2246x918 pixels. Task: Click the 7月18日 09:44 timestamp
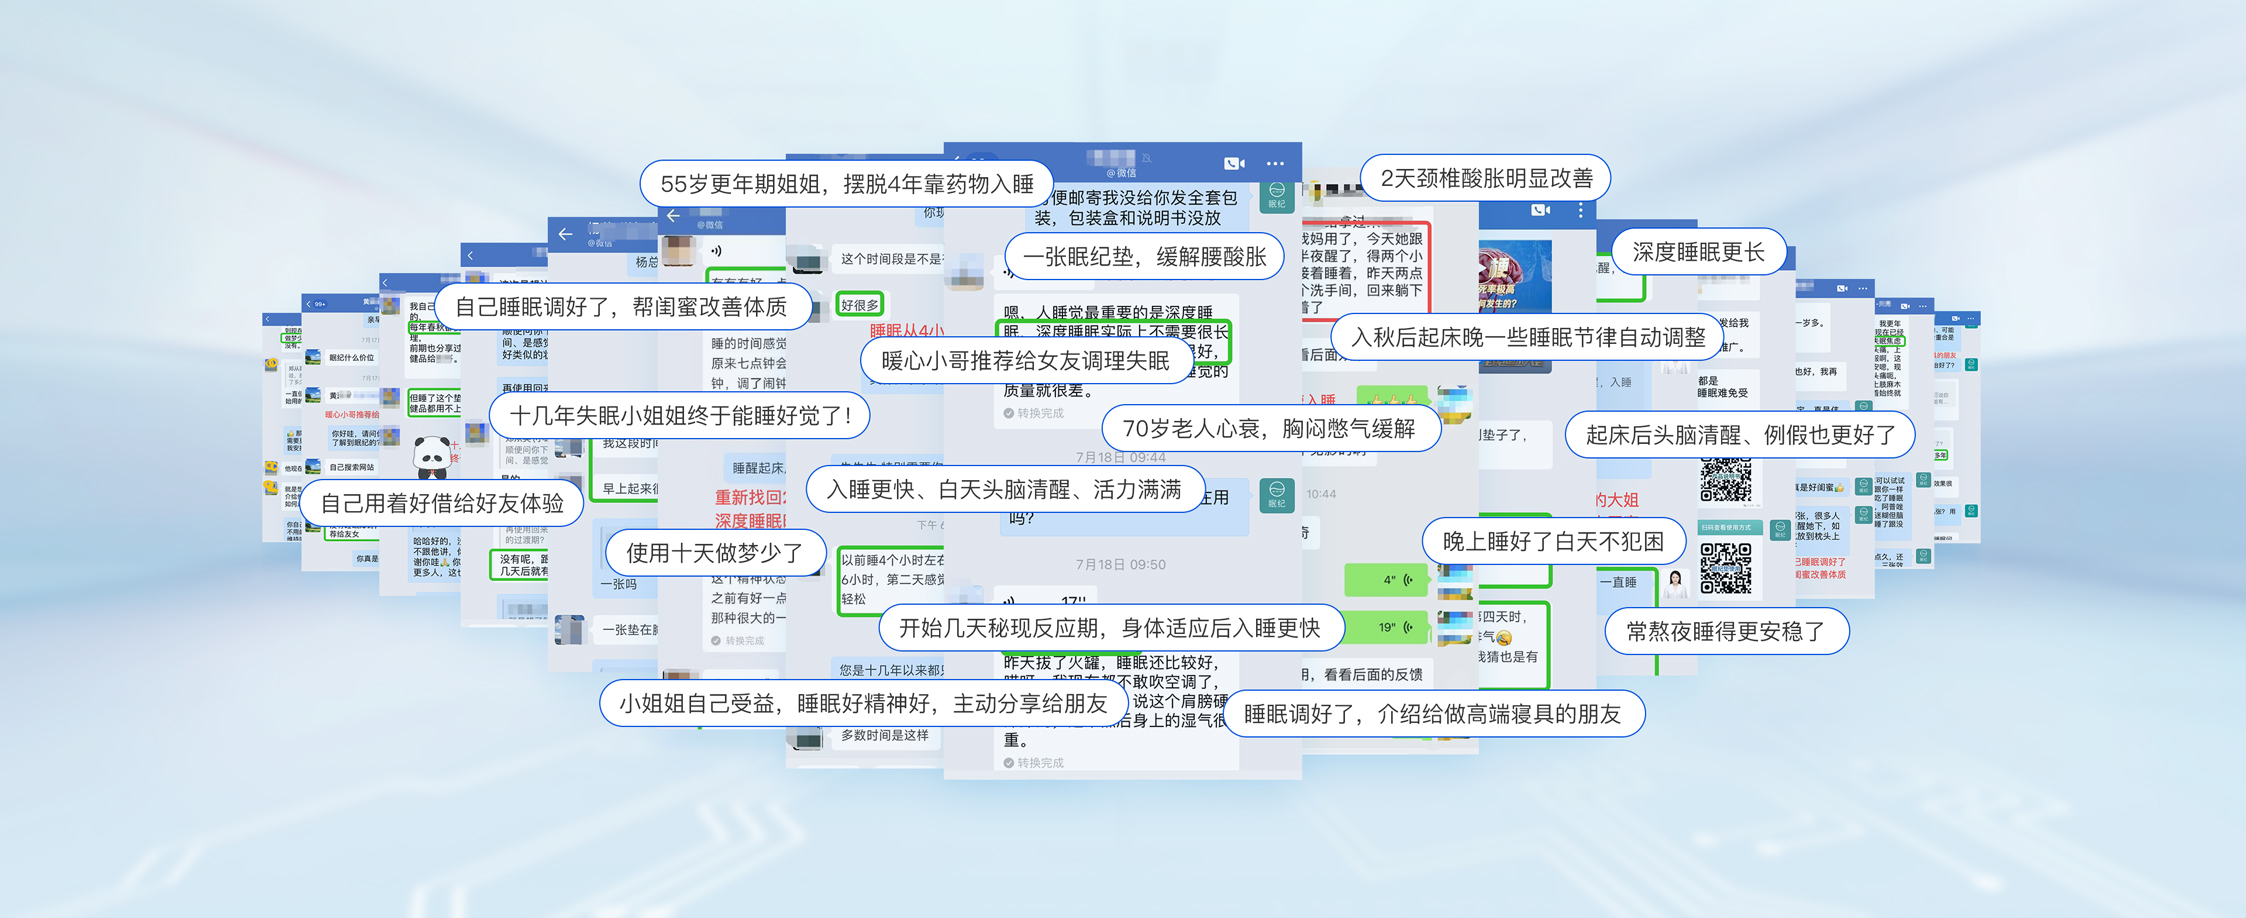(1120, 458)
